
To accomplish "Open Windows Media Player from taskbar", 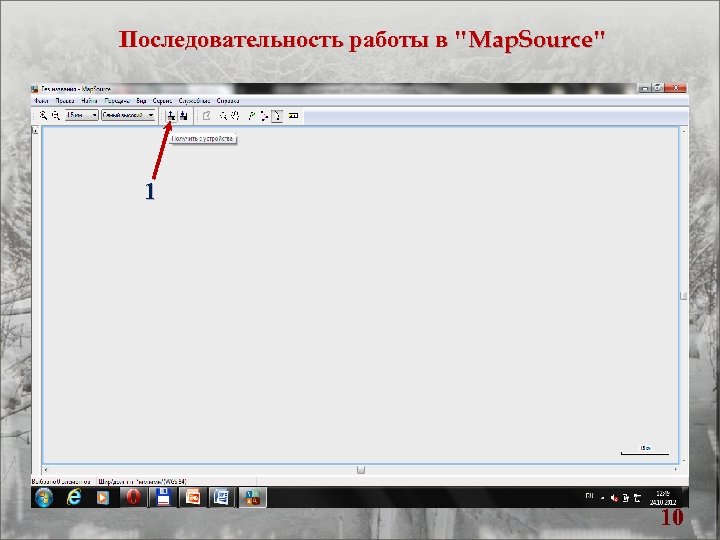I will tap(103, 497).
